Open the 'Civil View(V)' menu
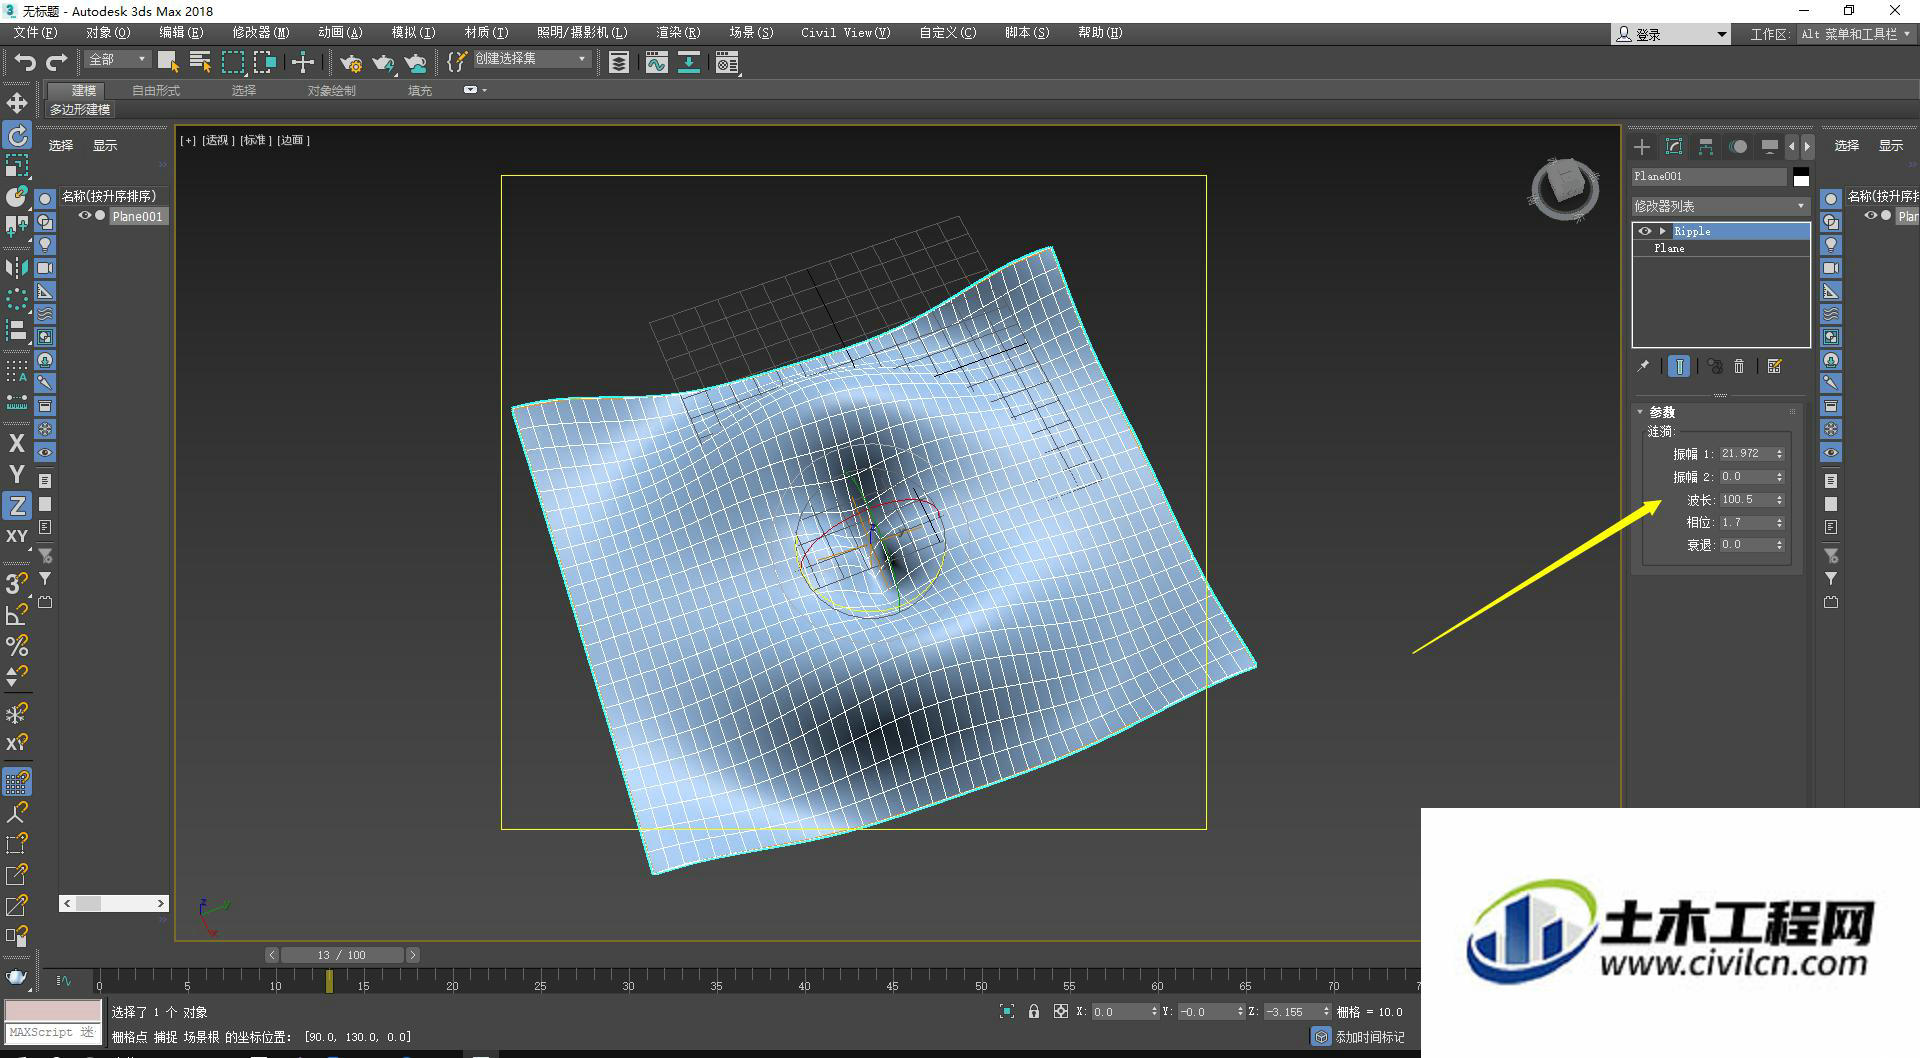The width and height of the screenshot is (1920, 1058). pyautogui.click(x=845, y=33)
